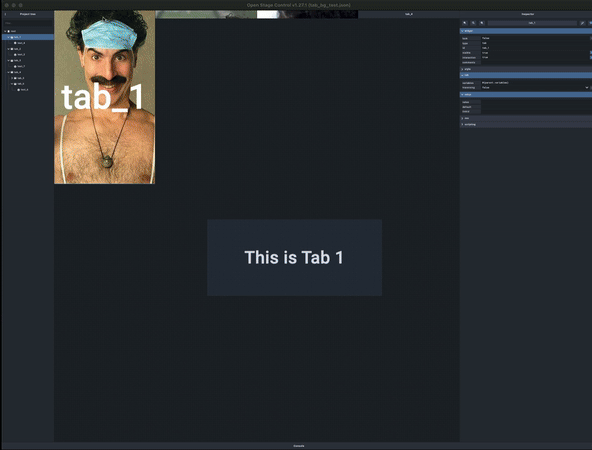The height and width of the screenshot is (450, 592).
Task: Select tab_1 row in project tree
Action: [x=28, y=37]
